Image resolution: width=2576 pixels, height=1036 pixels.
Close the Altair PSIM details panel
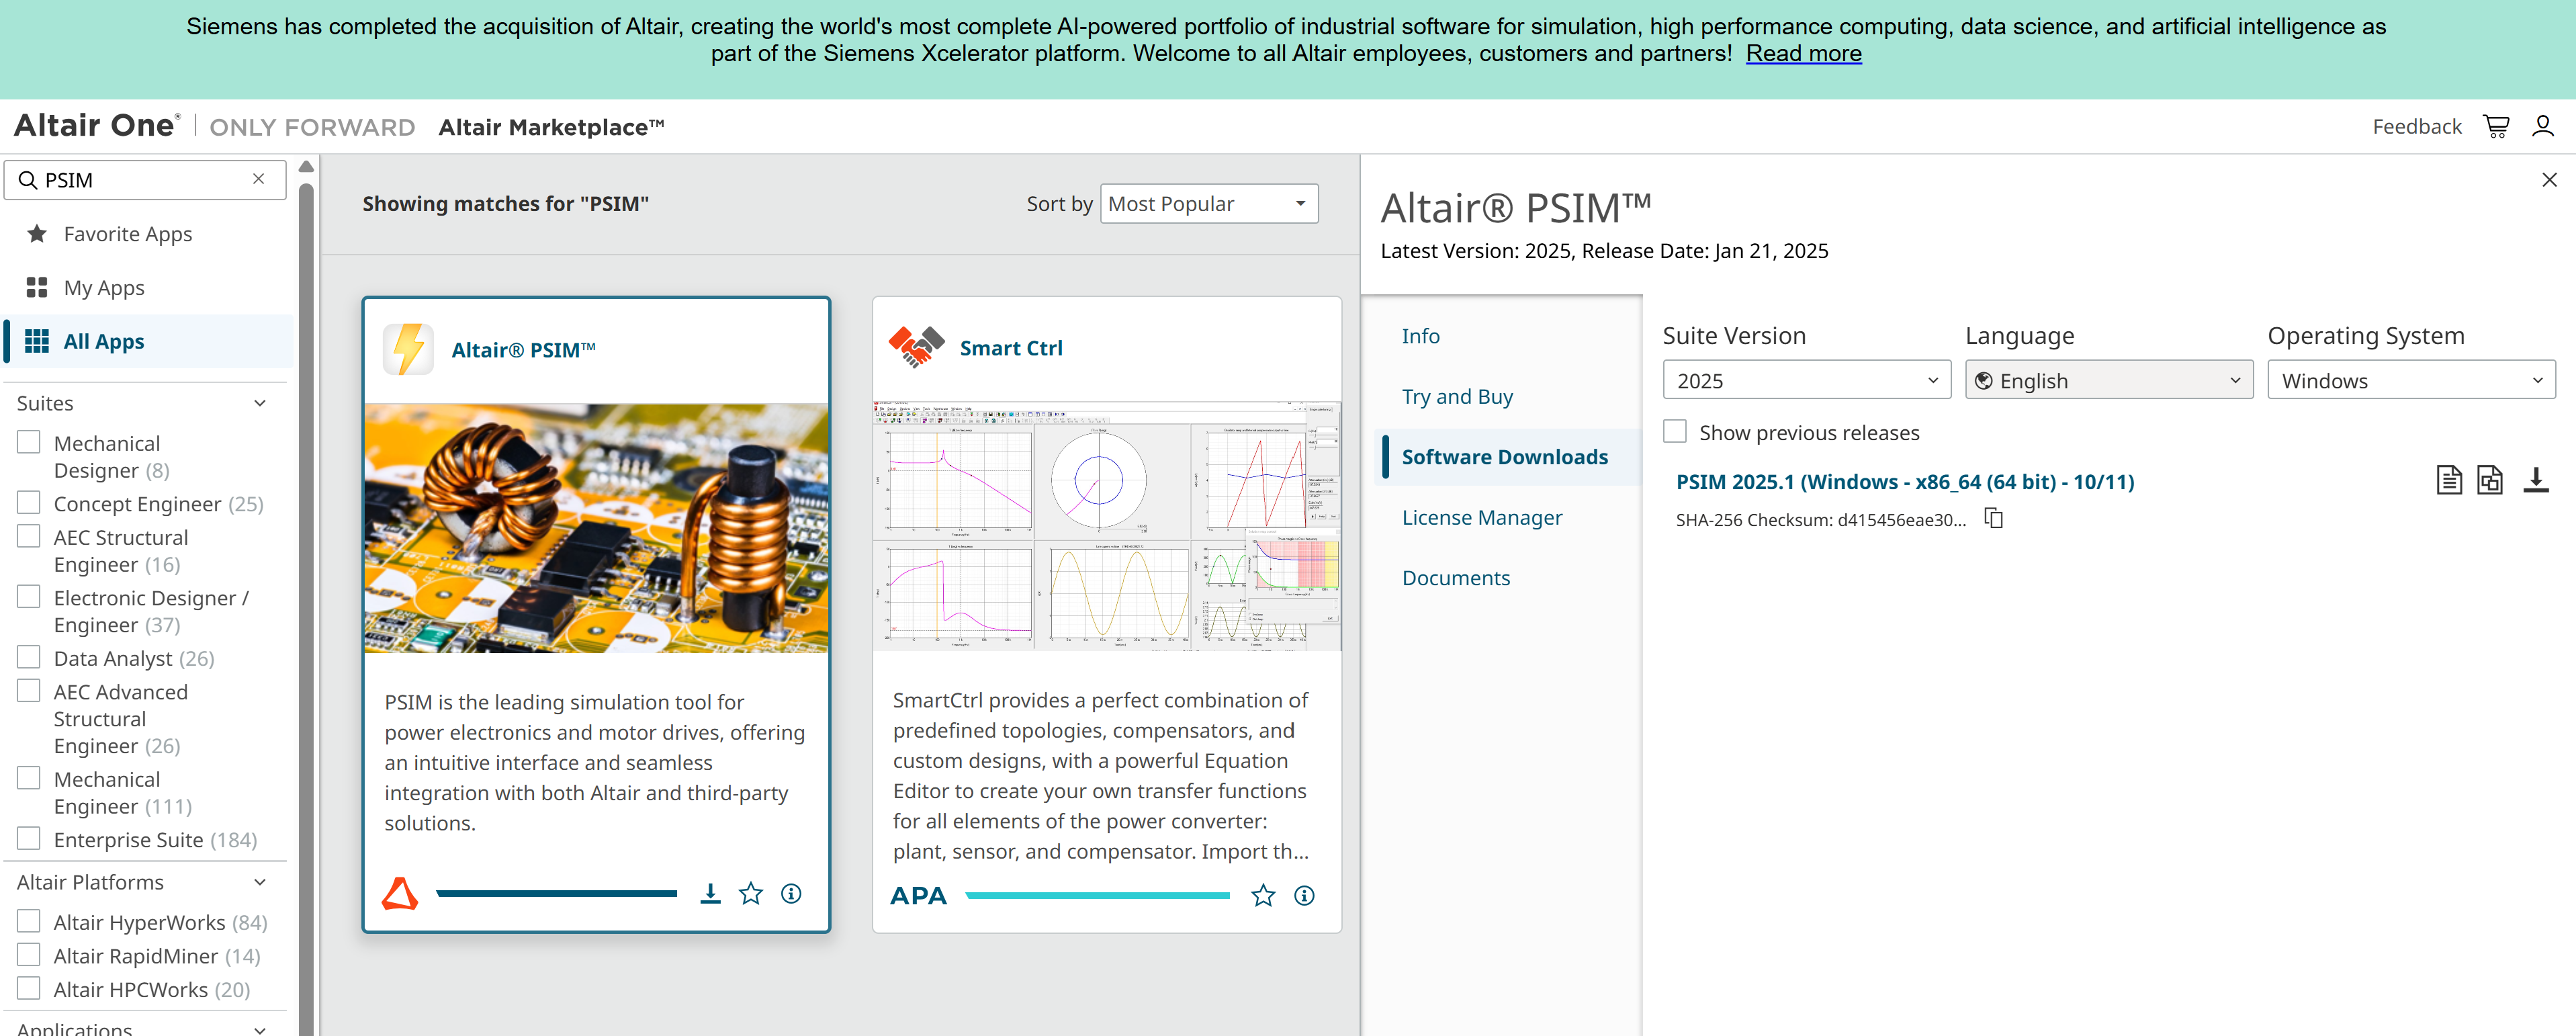[x=2549, y=180]
